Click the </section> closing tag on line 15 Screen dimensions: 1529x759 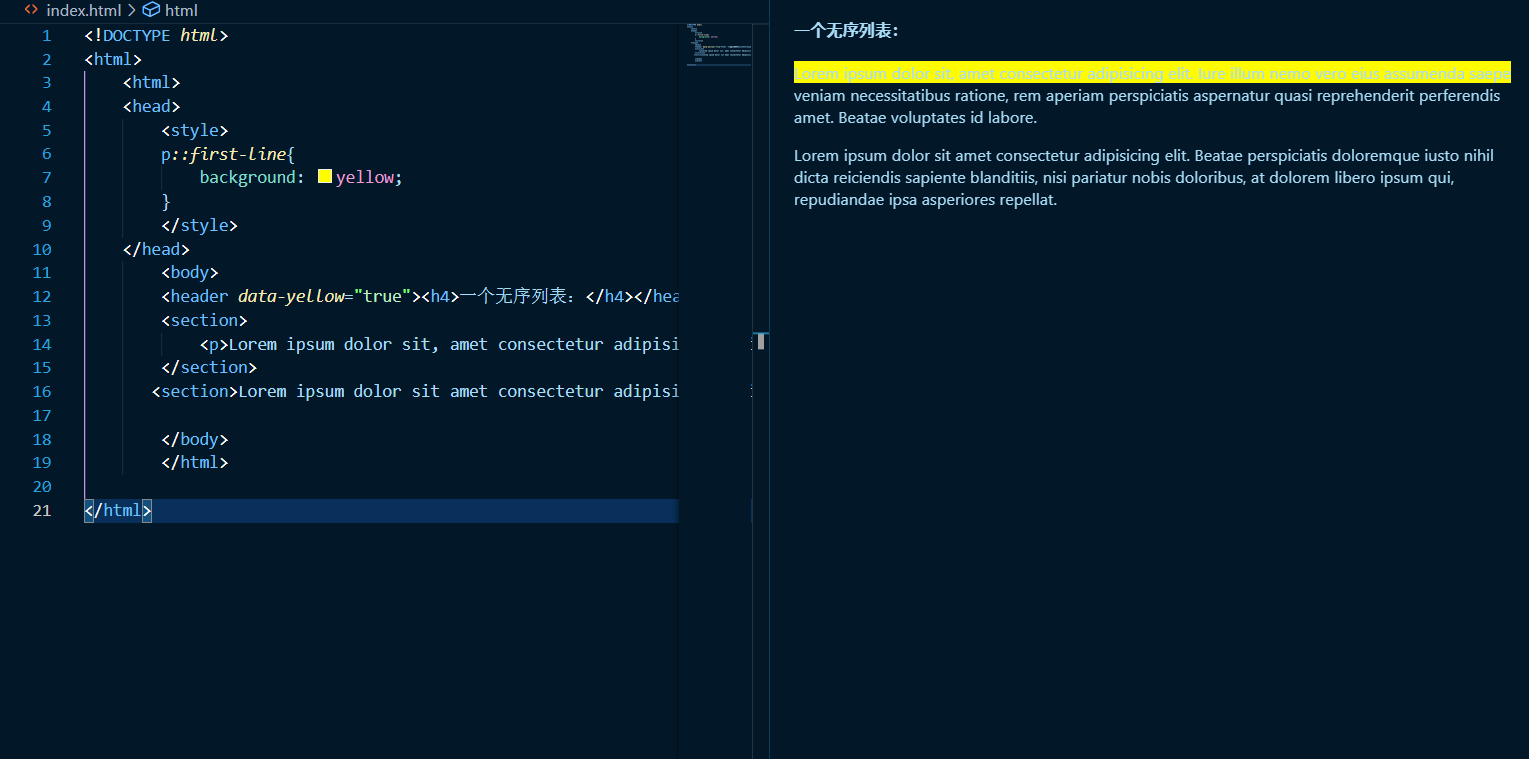click(x=209, y=368)
